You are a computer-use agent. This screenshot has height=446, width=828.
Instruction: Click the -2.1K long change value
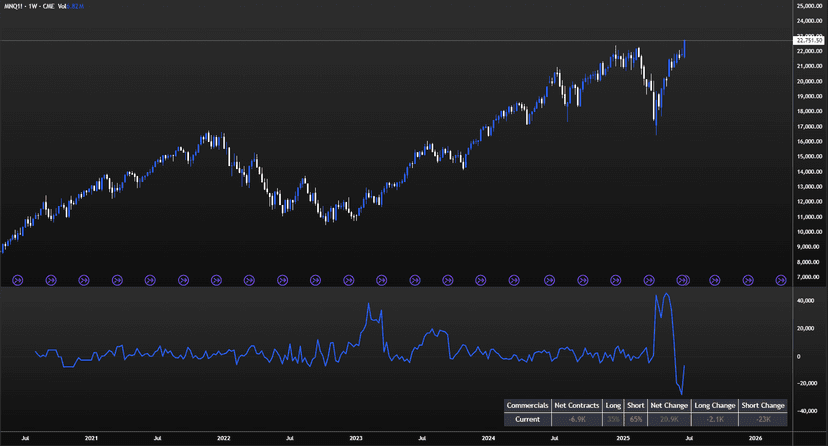(714, 419)
